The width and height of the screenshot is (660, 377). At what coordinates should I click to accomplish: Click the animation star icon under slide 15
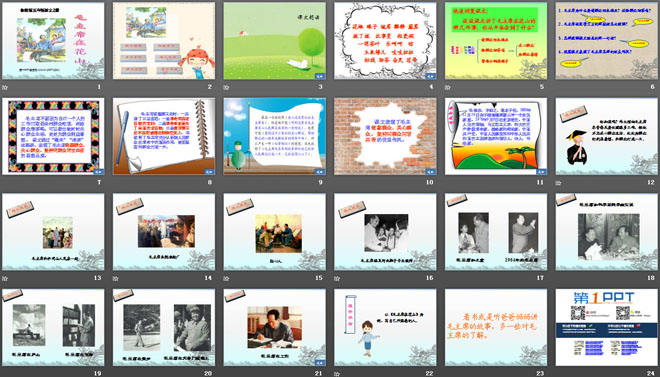226,278
